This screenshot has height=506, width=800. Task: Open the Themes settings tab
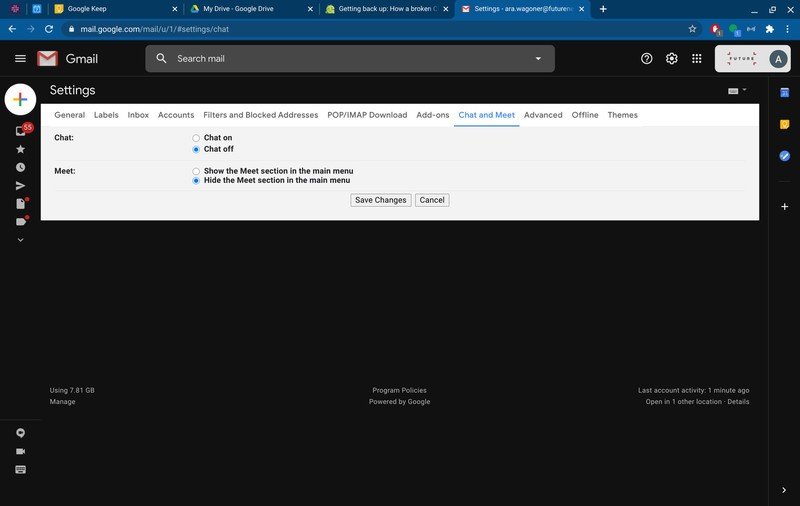point(622,115)
